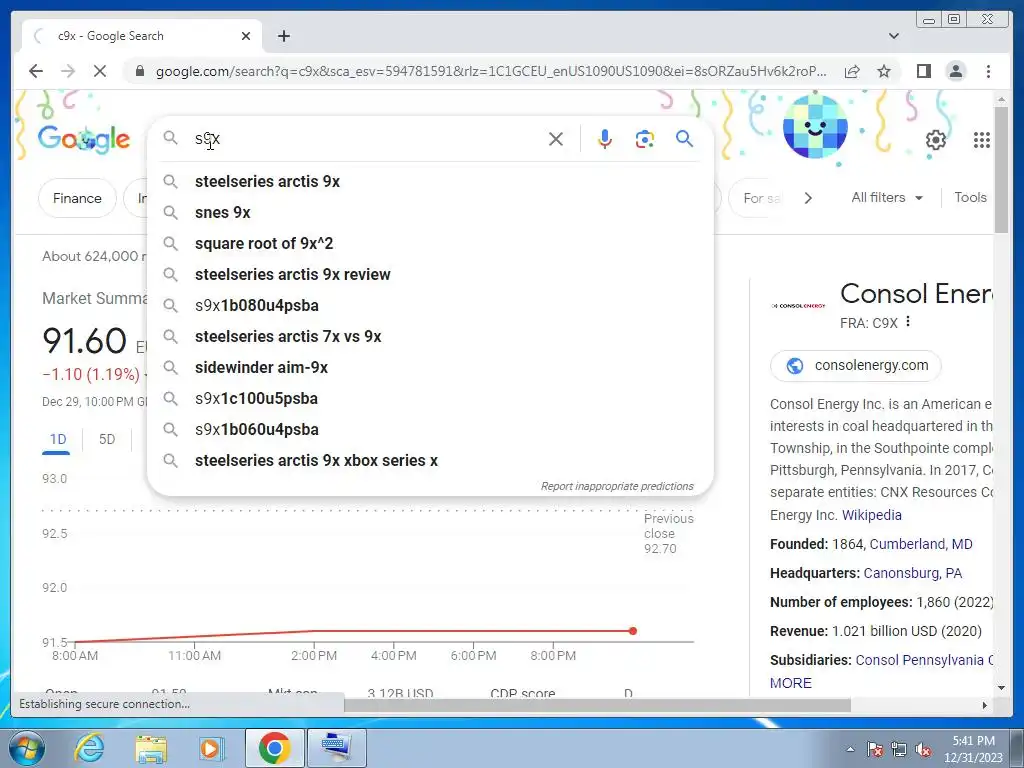The height and width of the screenshot is (768, 1024).
Task: Open Consol Energy more options dots
Action: pyautogui.click(x=908, y=321)
